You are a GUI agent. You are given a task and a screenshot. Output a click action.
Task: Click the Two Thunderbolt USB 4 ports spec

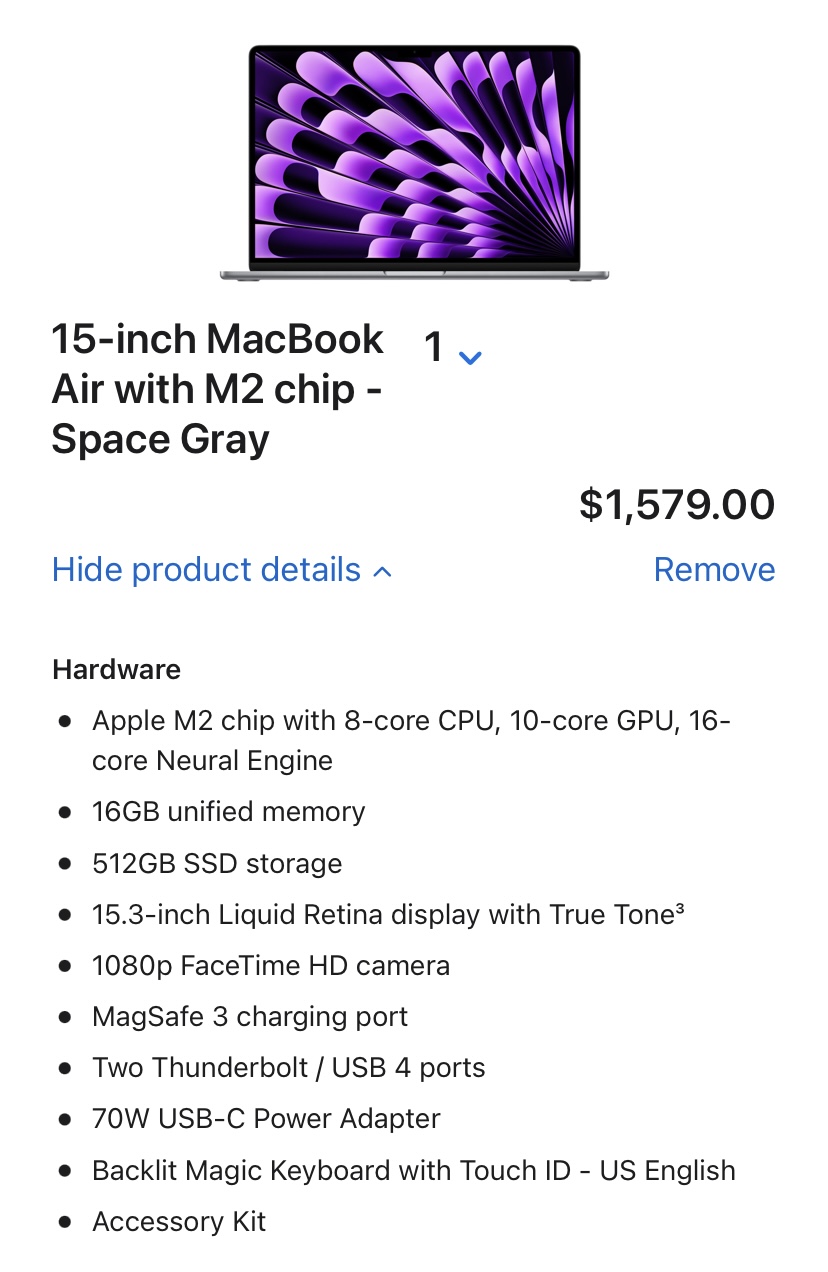pyautogui.click(x=288, y=1068)
